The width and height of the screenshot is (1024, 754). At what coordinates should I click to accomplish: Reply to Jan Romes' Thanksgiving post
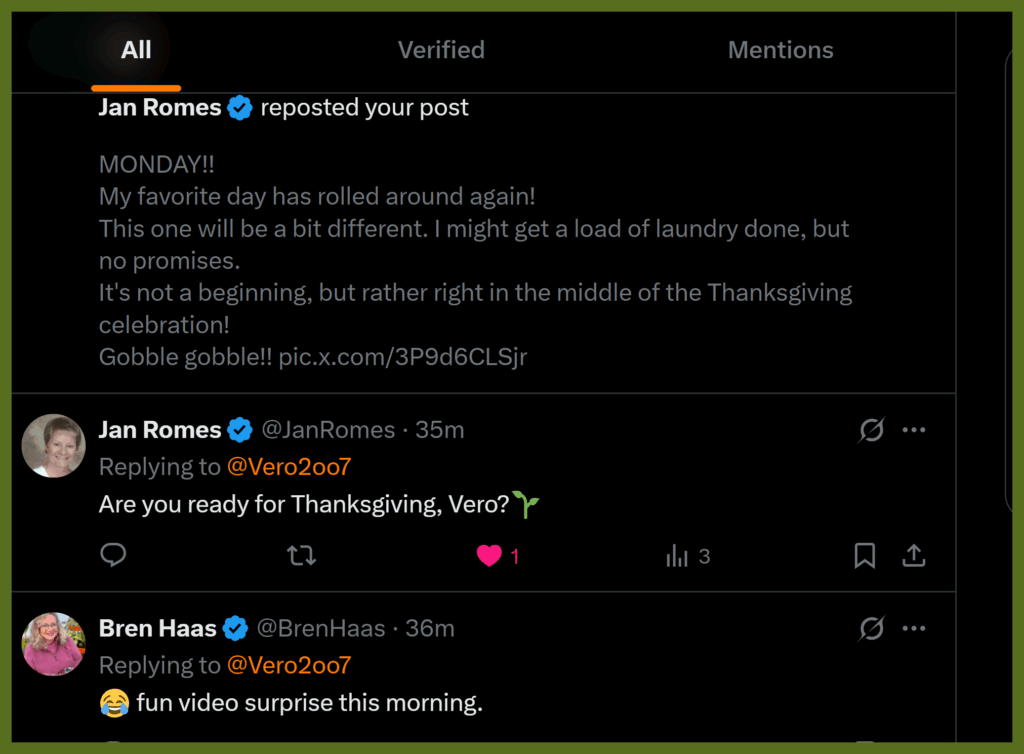(x=114, y=555)
